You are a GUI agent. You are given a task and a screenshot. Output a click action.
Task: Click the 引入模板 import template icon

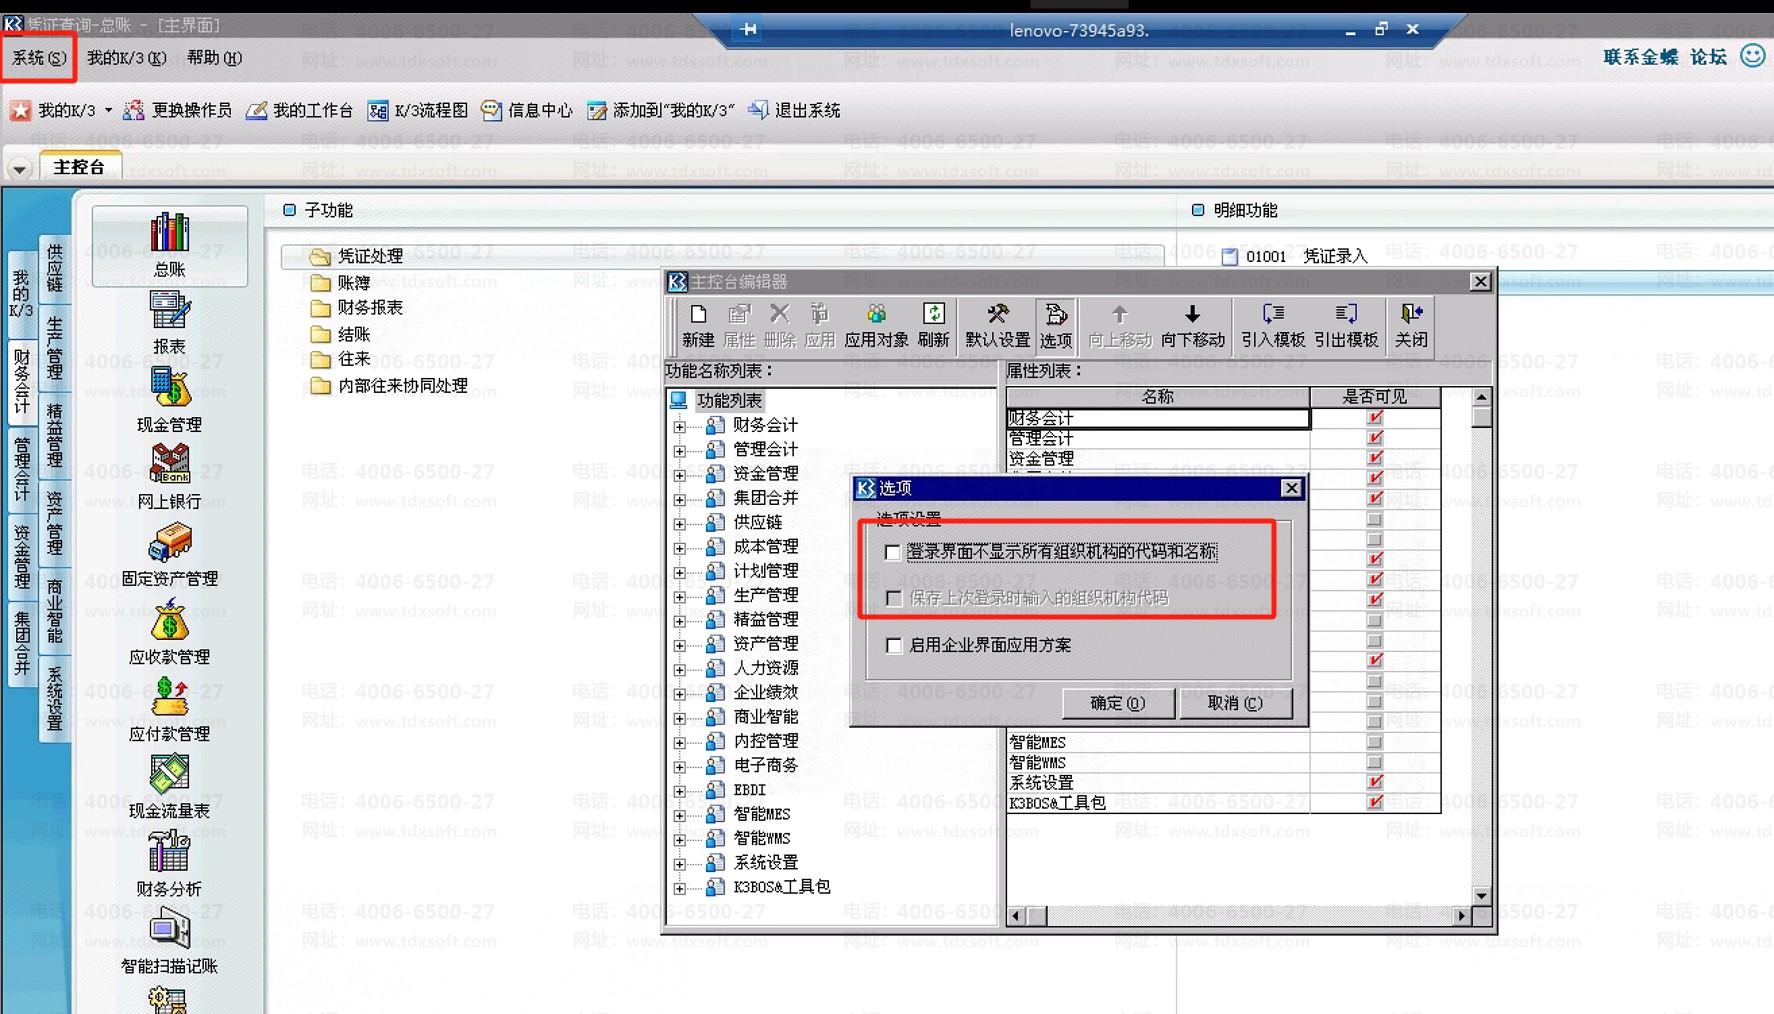click(x=1273, y=326)
